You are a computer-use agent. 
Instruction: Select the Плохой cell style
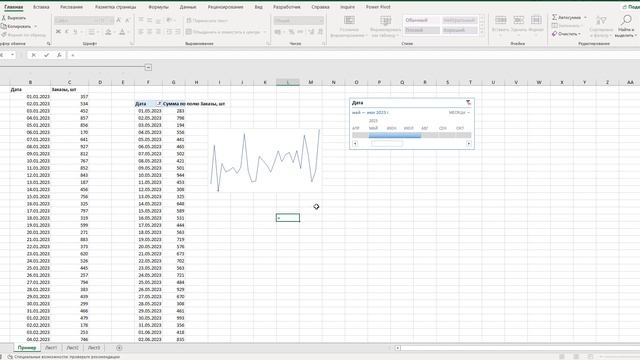[422, 30]
